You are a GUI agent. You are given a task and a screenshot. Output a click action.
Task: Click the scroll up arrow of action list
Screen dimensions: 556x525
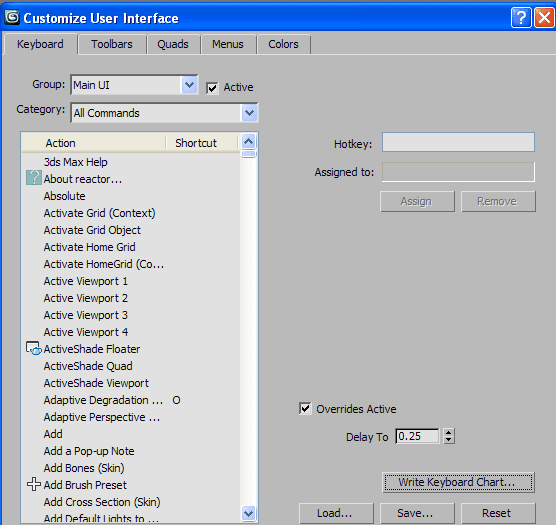pyautogui.click(x=249, y=142)
